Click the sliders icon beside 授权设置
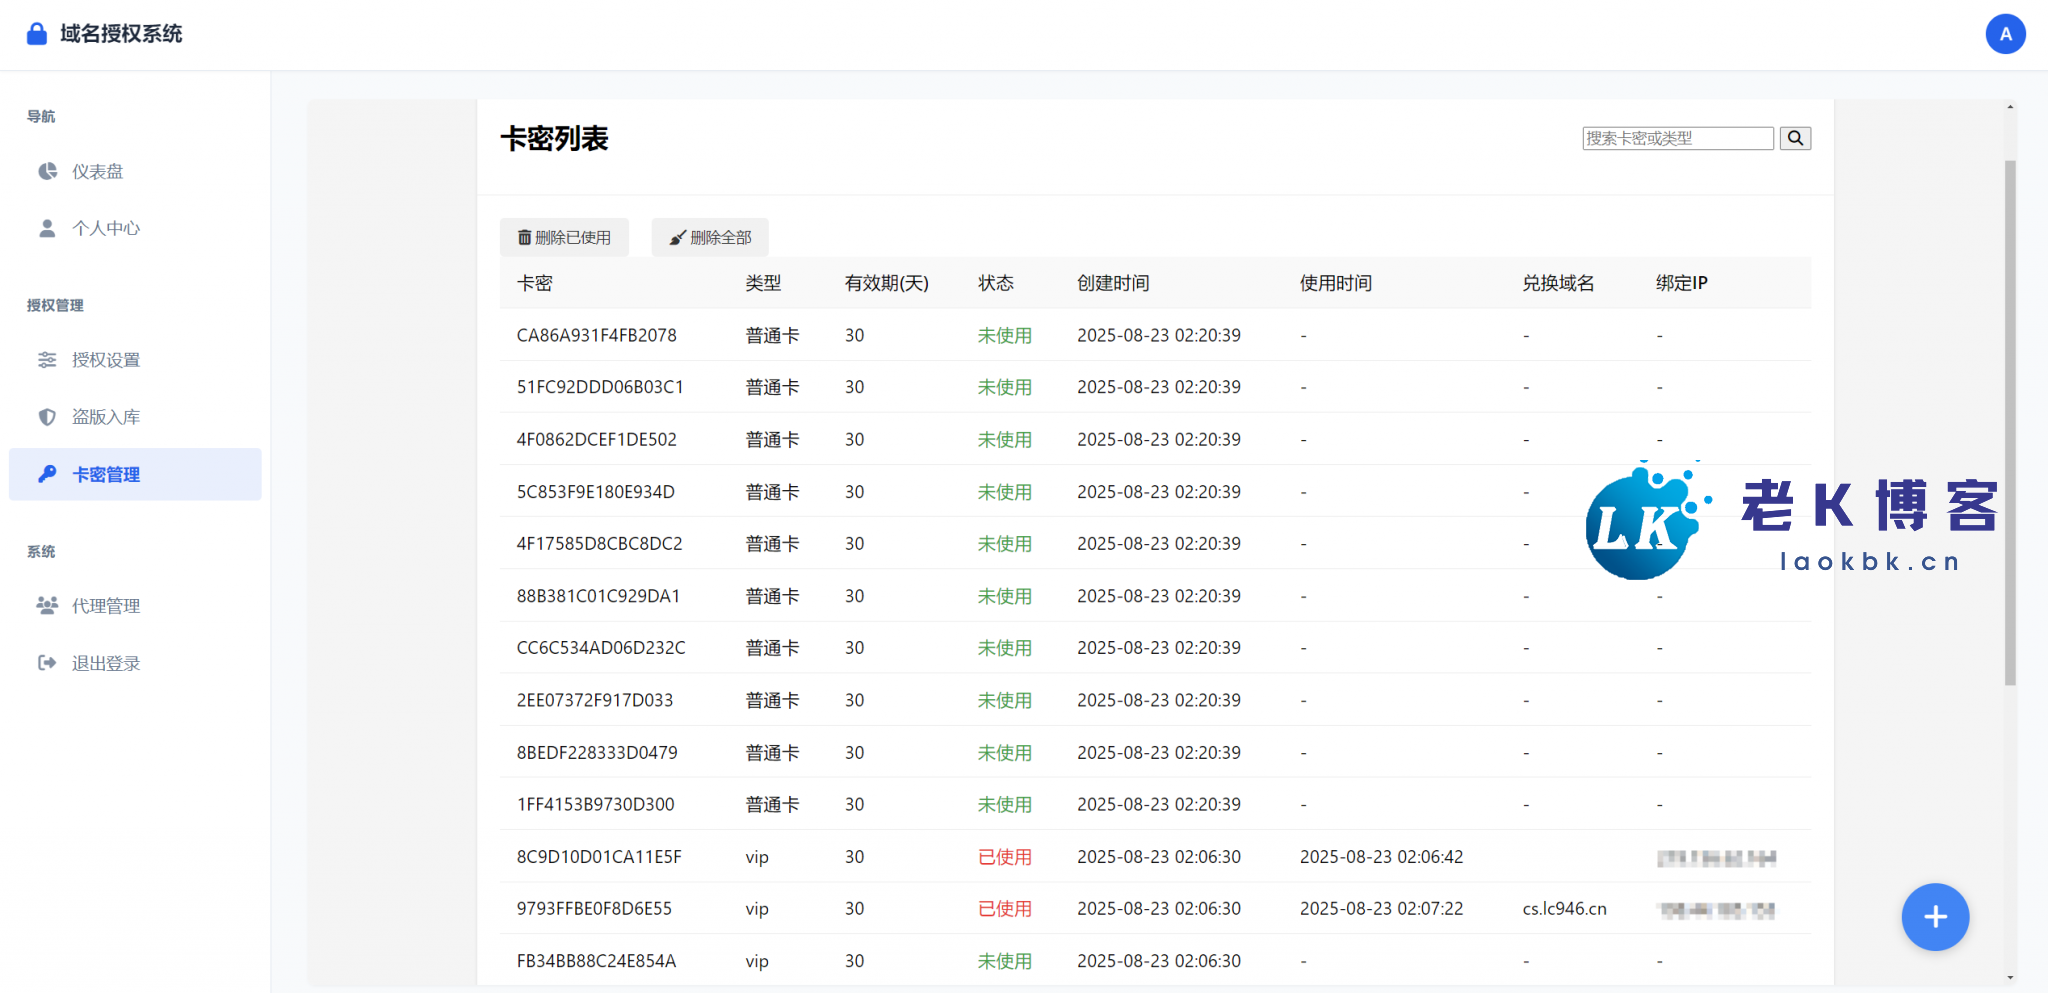Screen dimensions: 2048x993 tap(47, 360)
